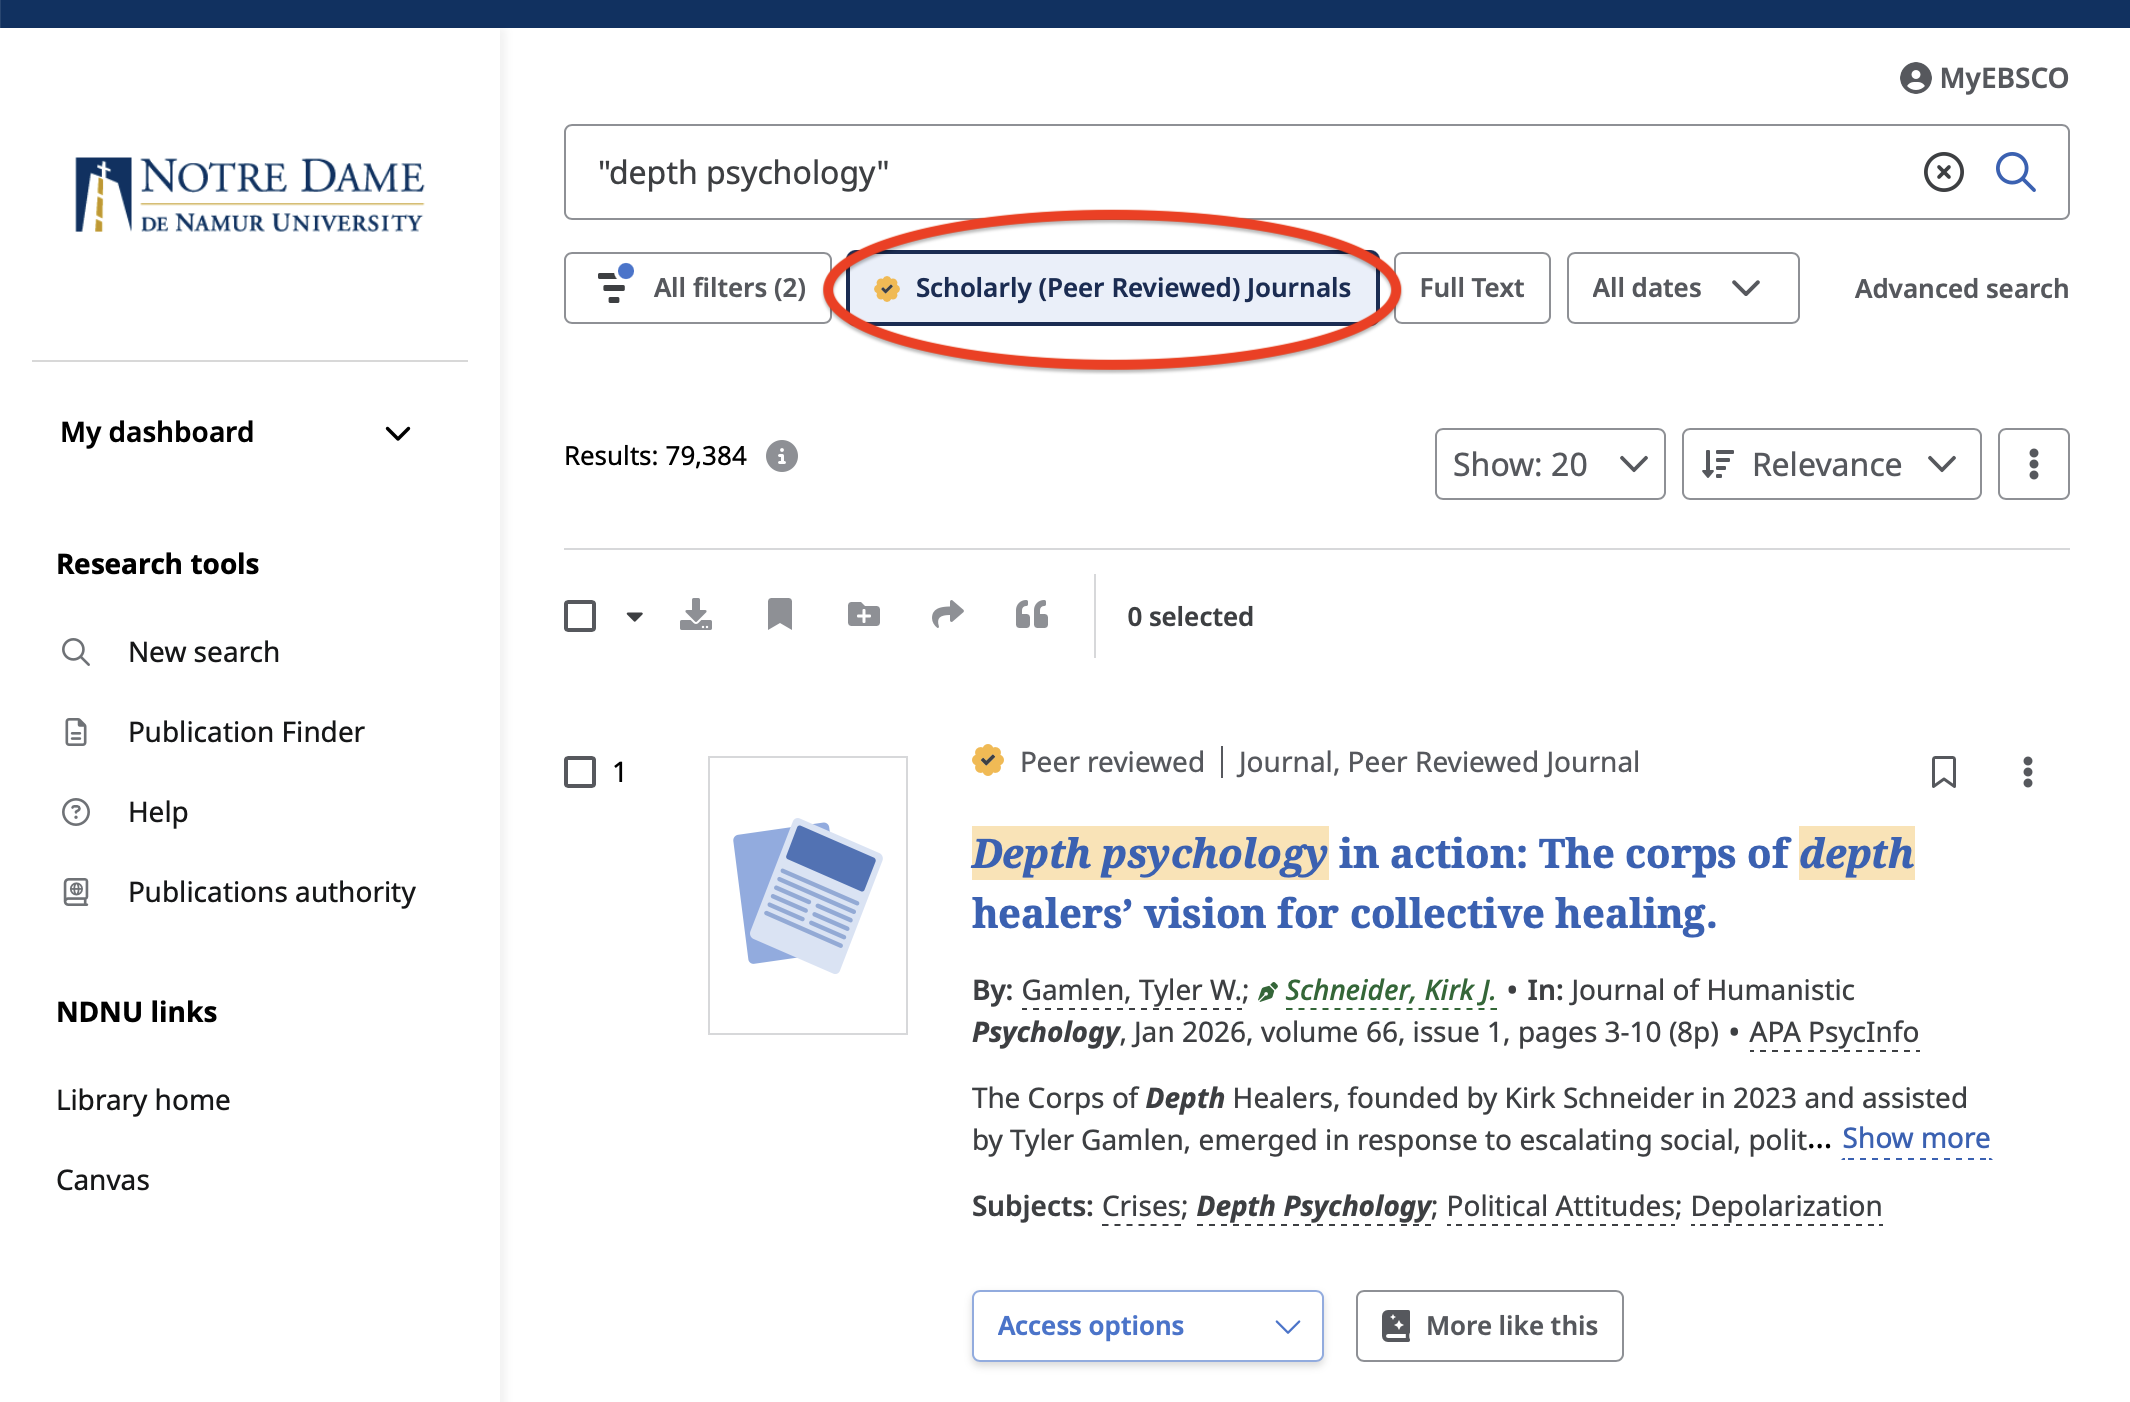2130x1402 pixels.
Task: Open Publications authority
Action: (x=272, y=892)
